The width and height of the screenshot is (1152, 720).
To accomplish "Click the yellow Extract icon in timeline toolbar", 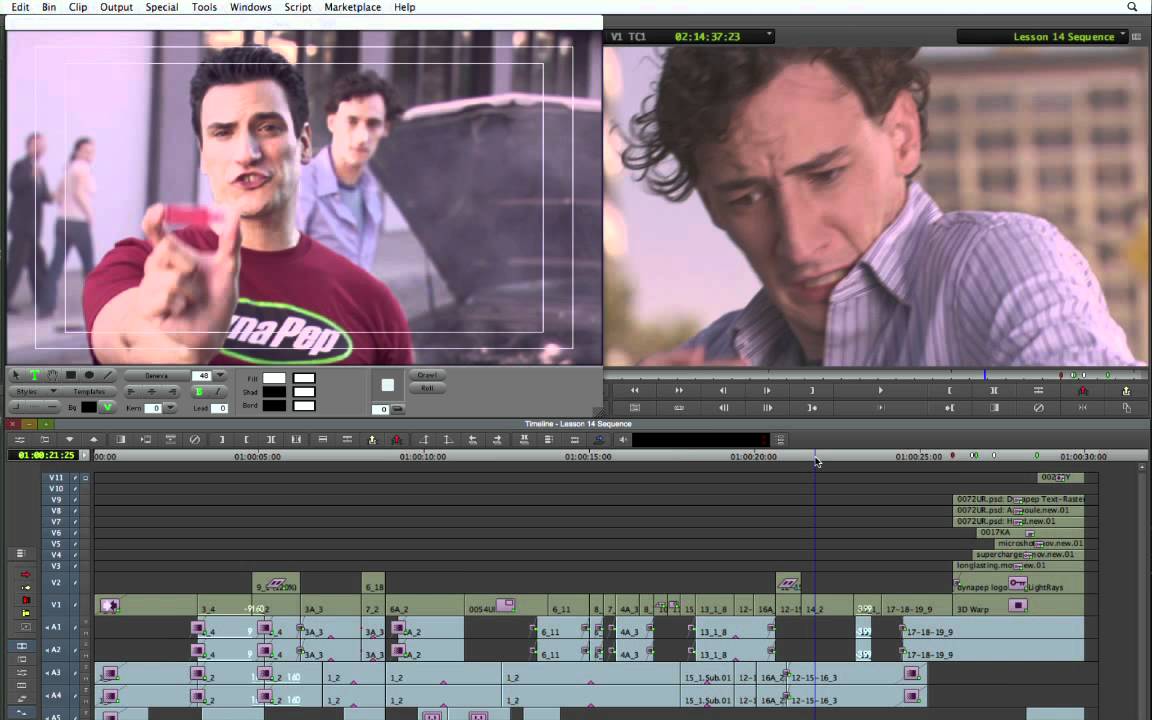I will (x=372, y=439).
